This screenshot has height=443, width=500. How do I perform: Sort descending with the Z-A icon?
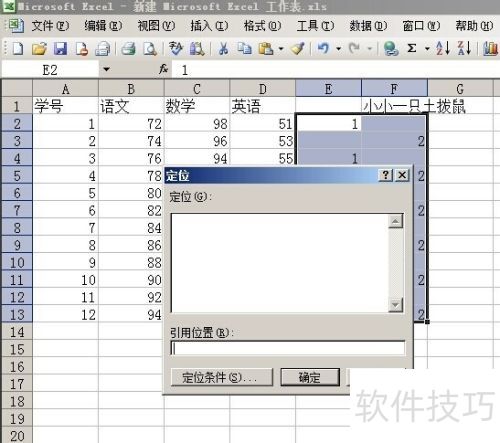tap(464, 49)
